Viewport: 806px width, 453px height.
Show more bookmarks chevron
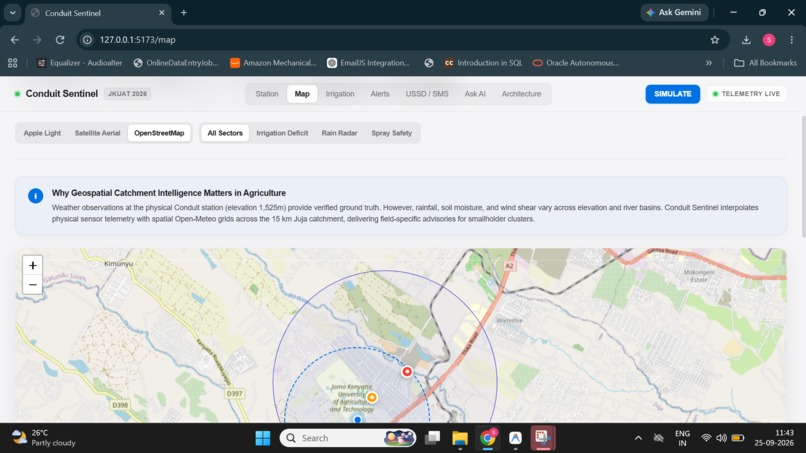click(x=709, y=63)
